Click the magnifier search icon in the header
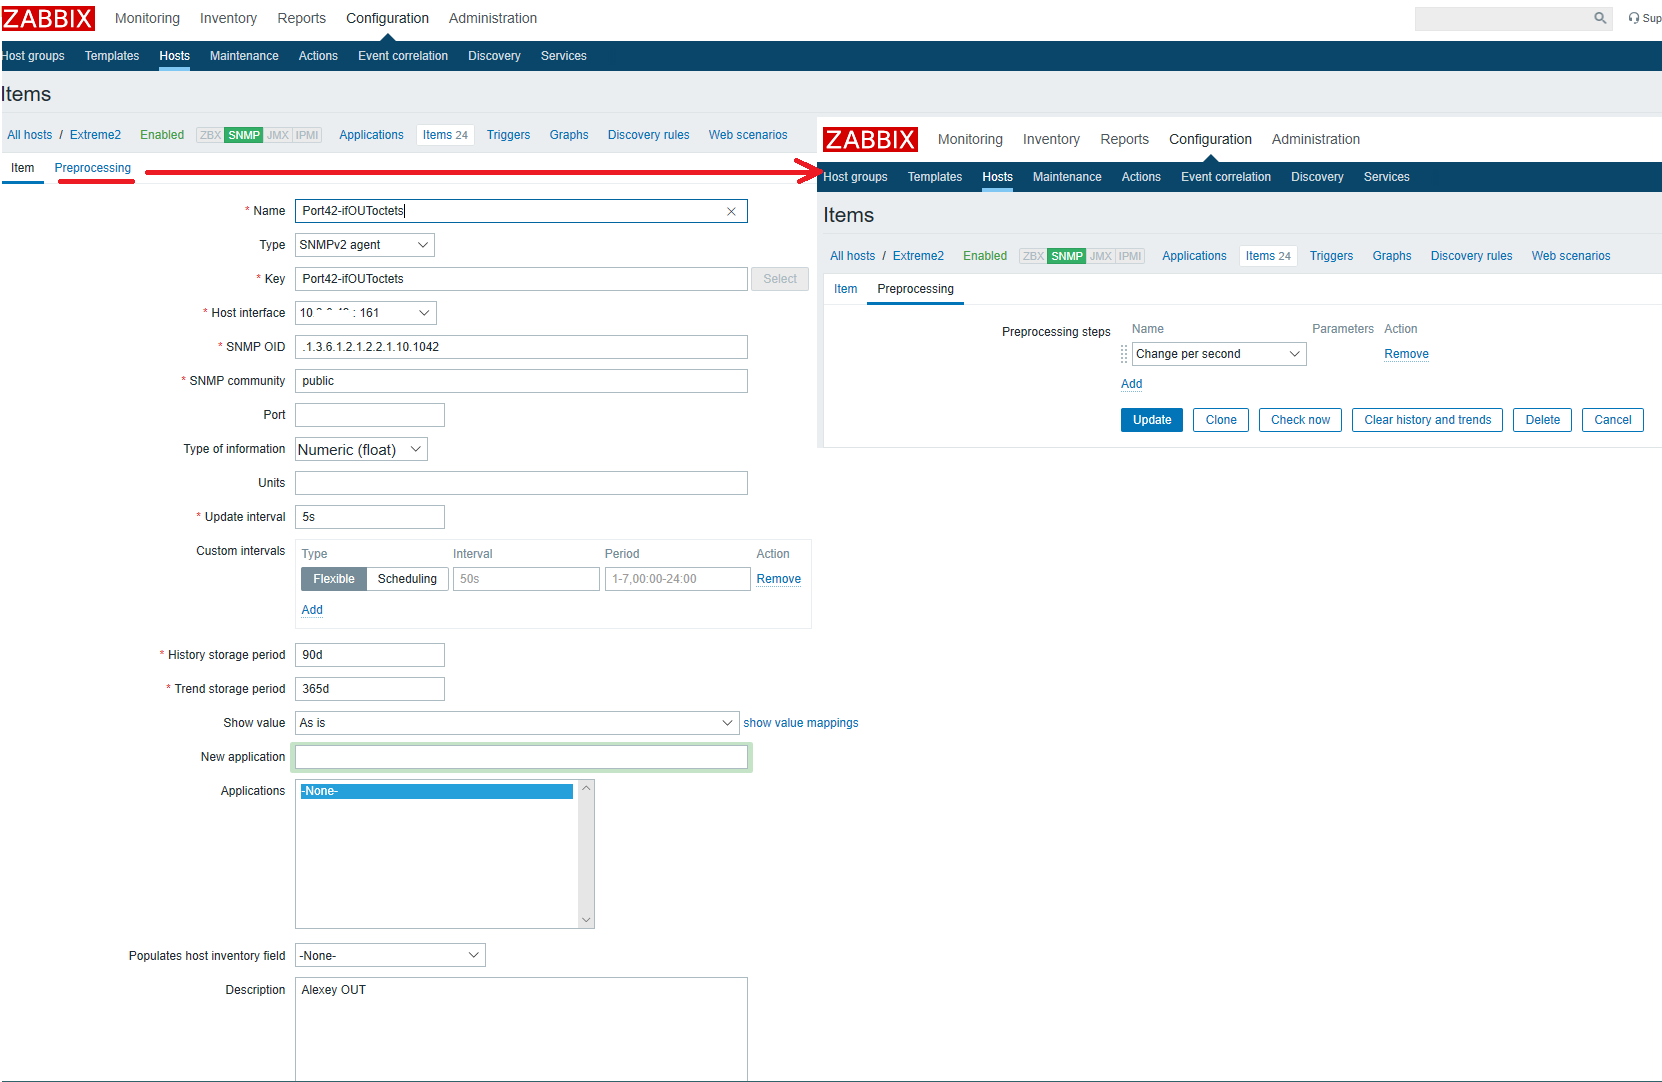Viewport: 1662px width, 1082px height. coord(1600,18)
